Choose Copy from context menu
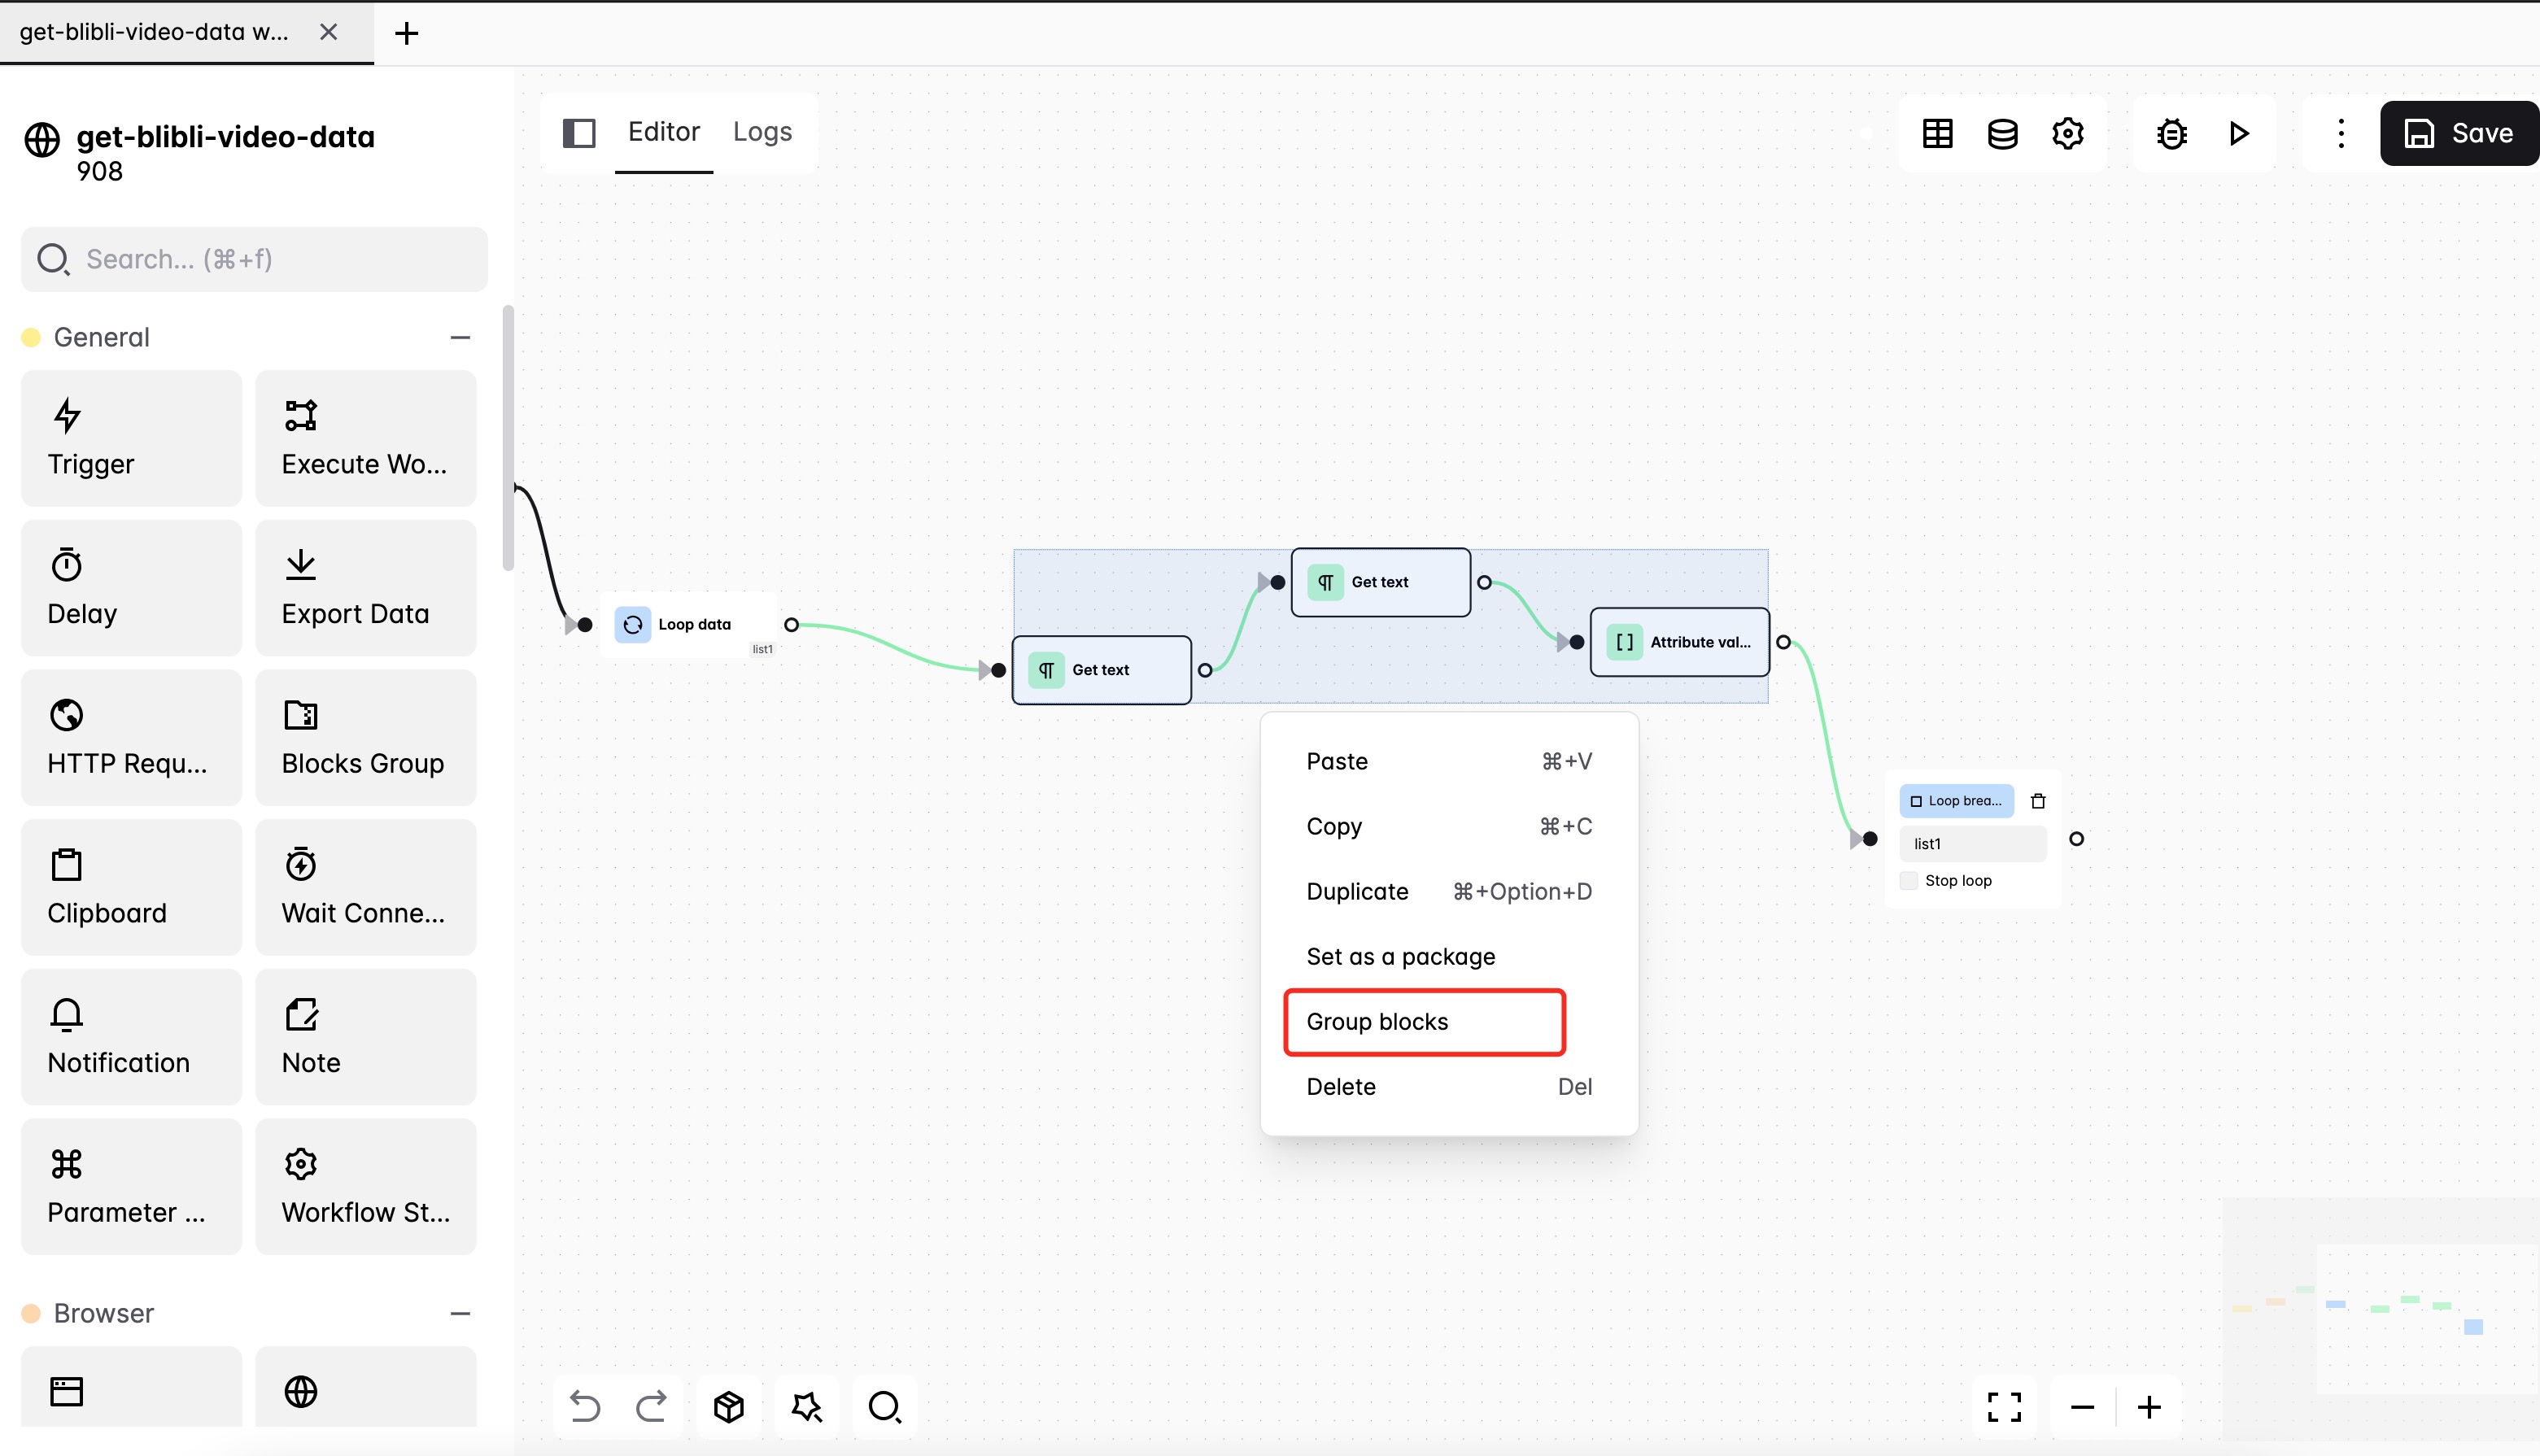Image resolution: width=2540 pixels, height=1456 pixels. click(1449, 826)
